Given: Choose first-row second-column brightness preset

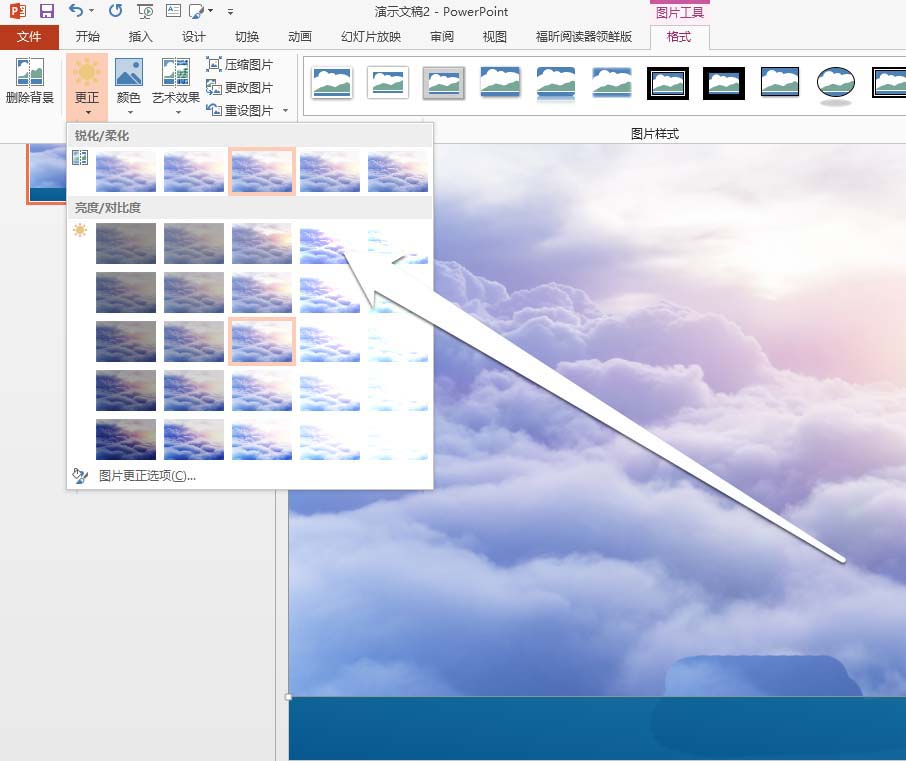Looking at the screenshot, I should tap(194, 244).
